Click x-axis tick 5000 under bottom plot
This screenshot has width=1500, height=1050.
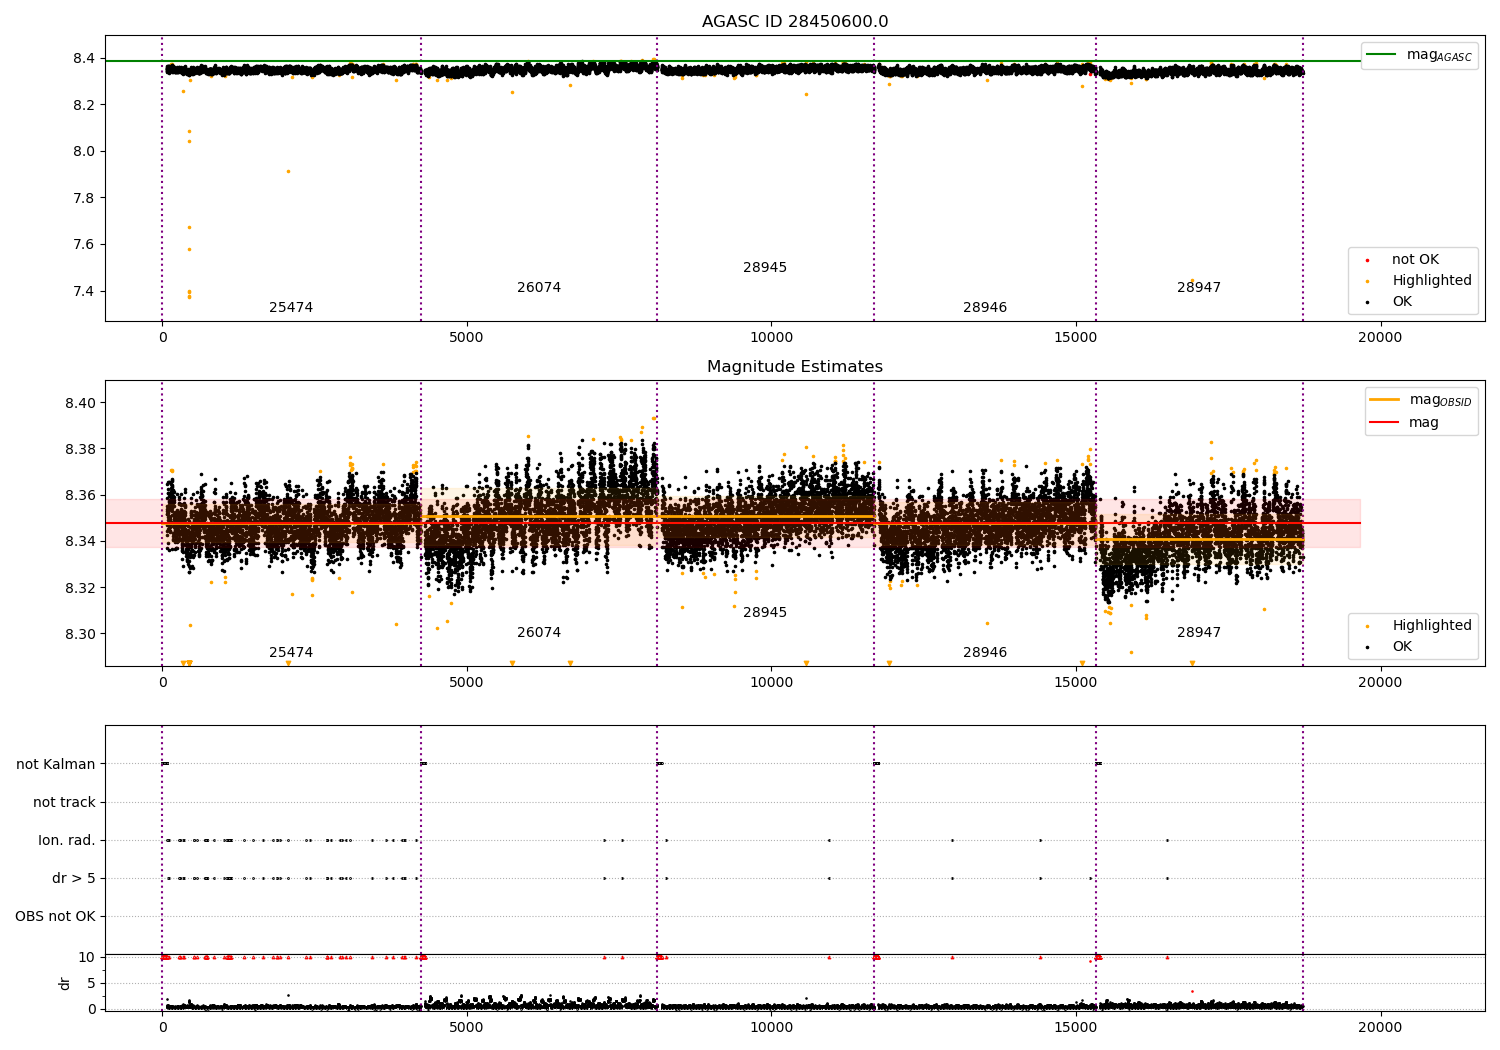pos(467,1027)
